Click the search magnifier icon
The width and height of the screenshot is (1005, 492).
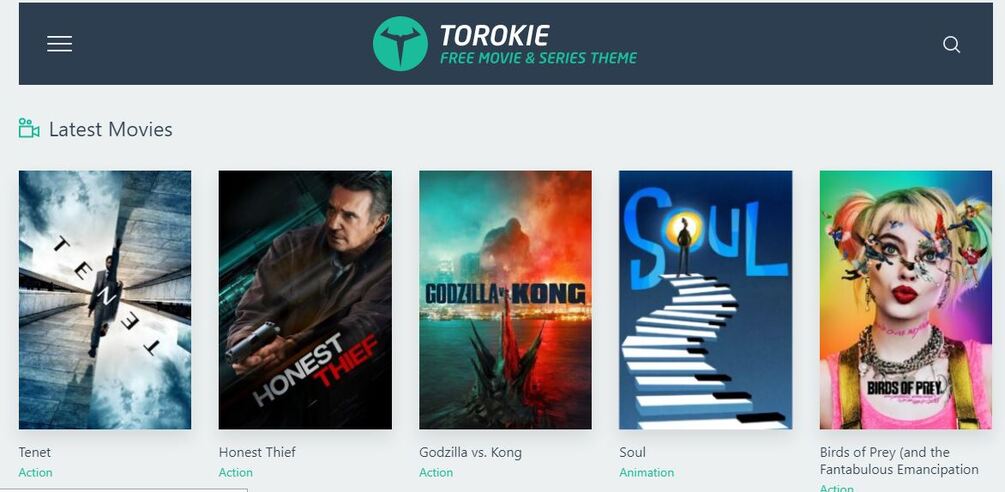(x=951, y=44)
